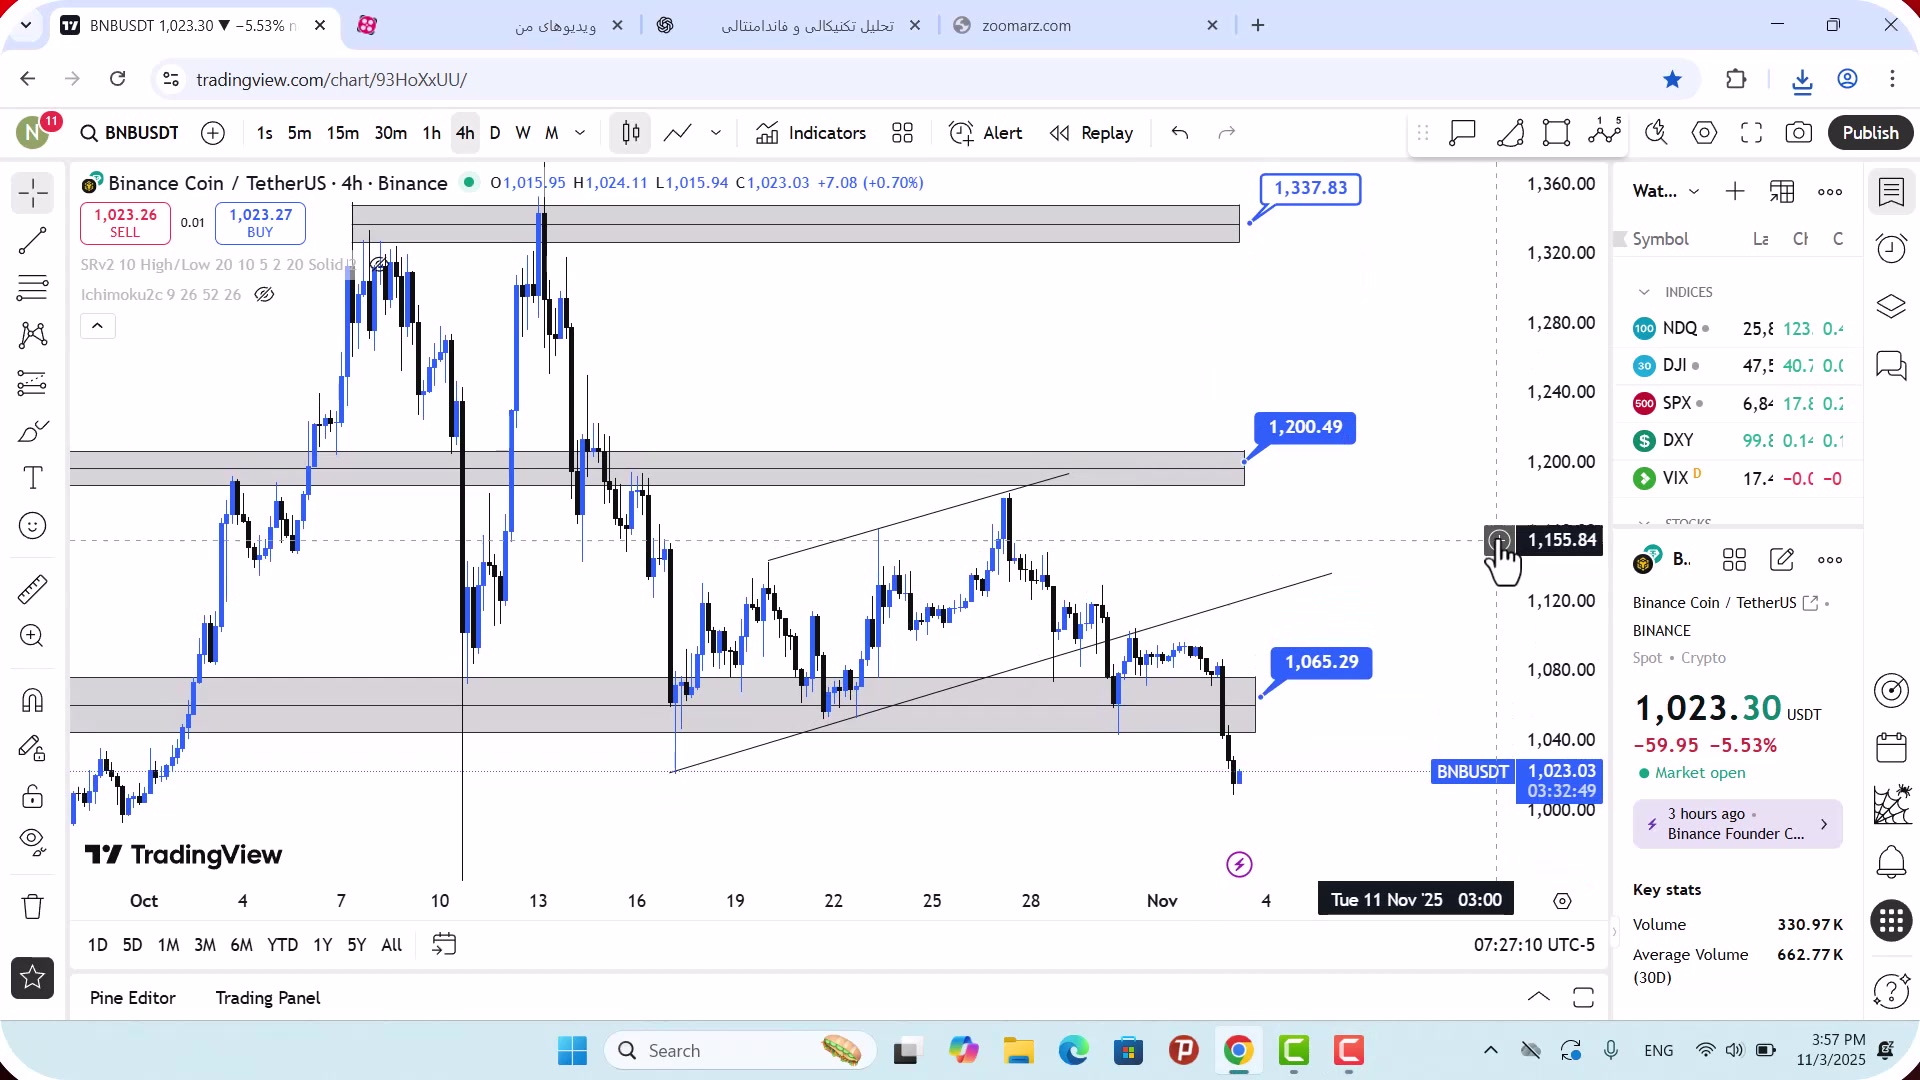The image size is (1920, 1080).
Task: Open the Alerts clock panel
Action: [x=1891, y=249]
